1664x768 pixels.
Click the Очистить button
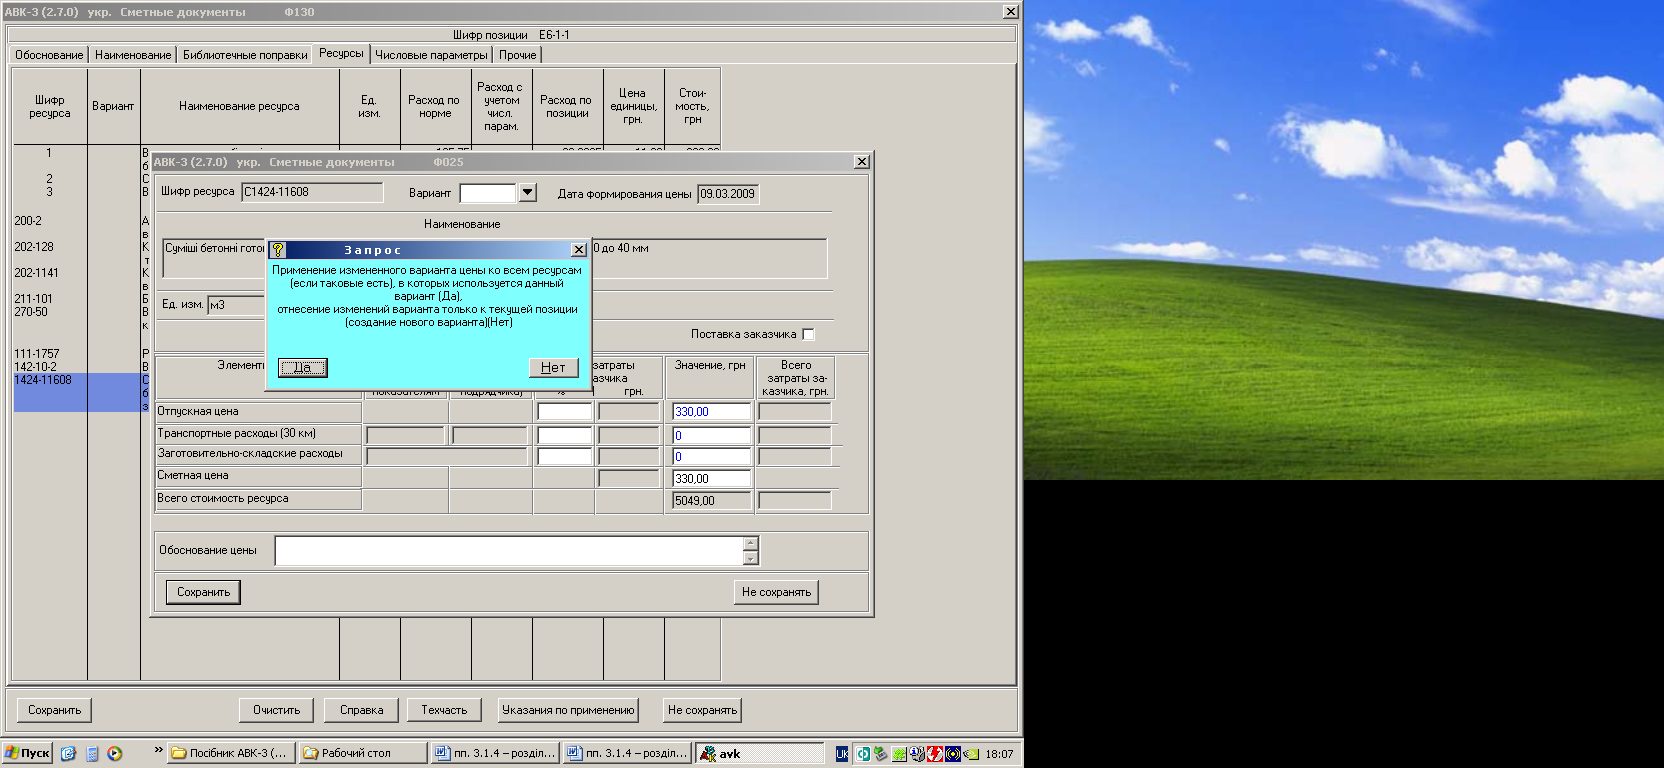click(276, 710)
